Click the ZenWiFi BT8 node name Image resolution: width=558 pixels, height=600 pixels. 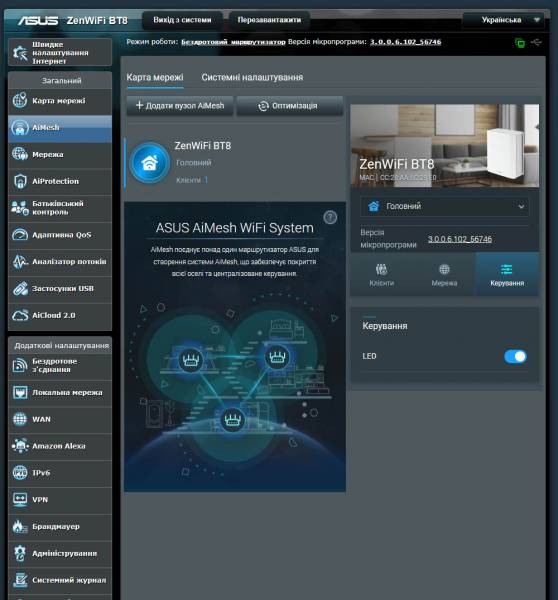pyautogui.click(x=202, y=146)
